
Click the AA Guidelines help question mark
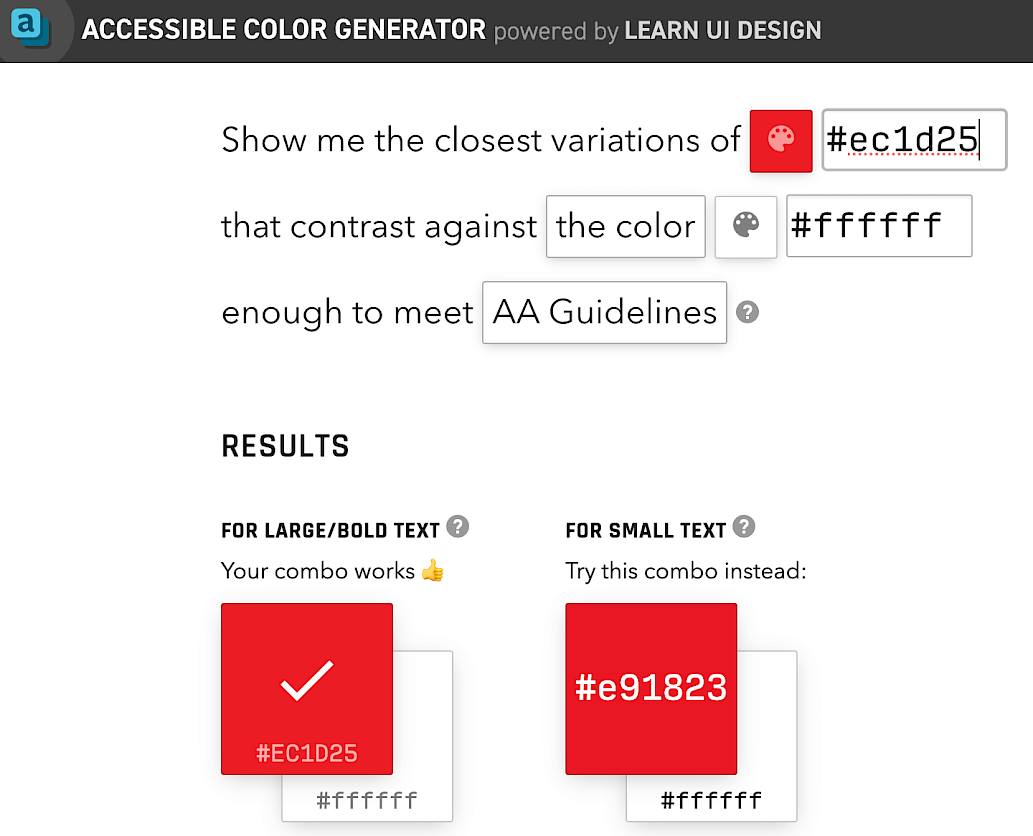pos(747,312)
